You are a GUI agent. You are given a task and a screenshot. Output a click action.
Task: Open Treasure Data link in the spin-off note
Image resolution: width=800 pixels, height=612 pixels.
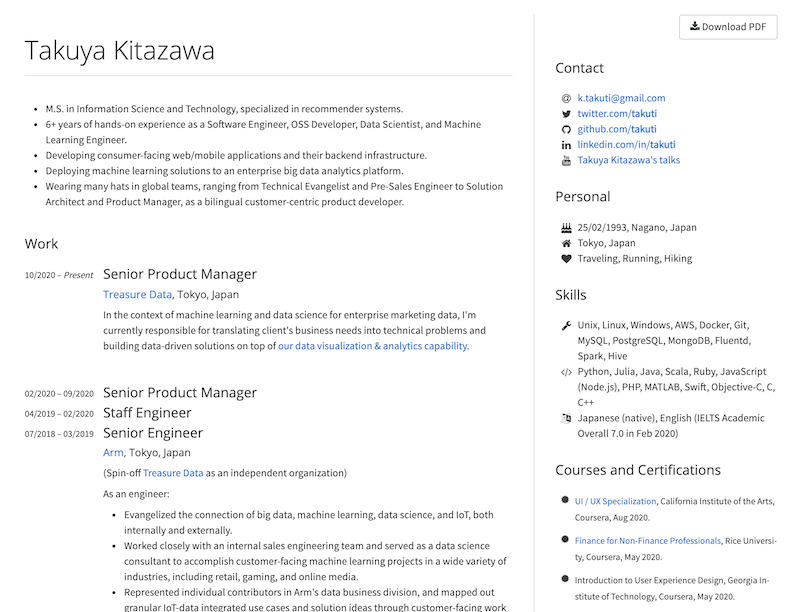coord(173,473)
